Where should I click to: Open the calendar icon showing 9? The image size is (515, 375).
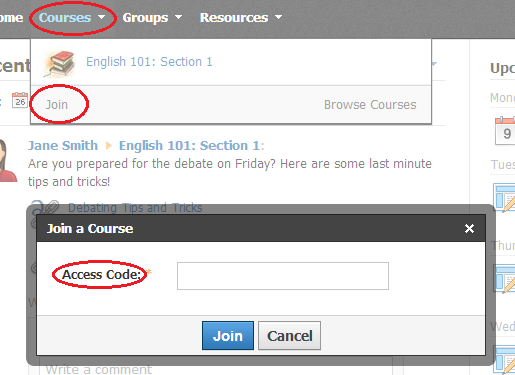pos(505,131)
